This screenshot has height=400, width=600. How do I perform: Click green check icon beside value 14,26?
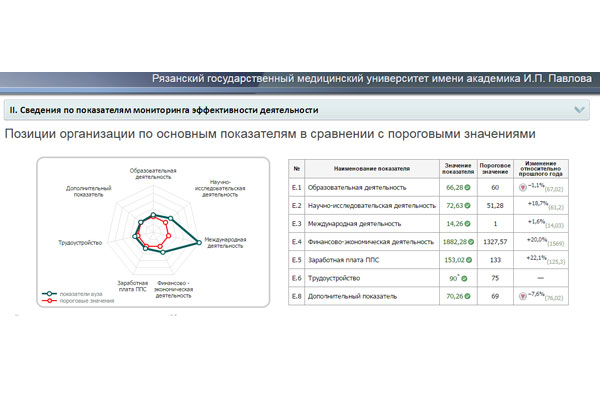(468, 223)
